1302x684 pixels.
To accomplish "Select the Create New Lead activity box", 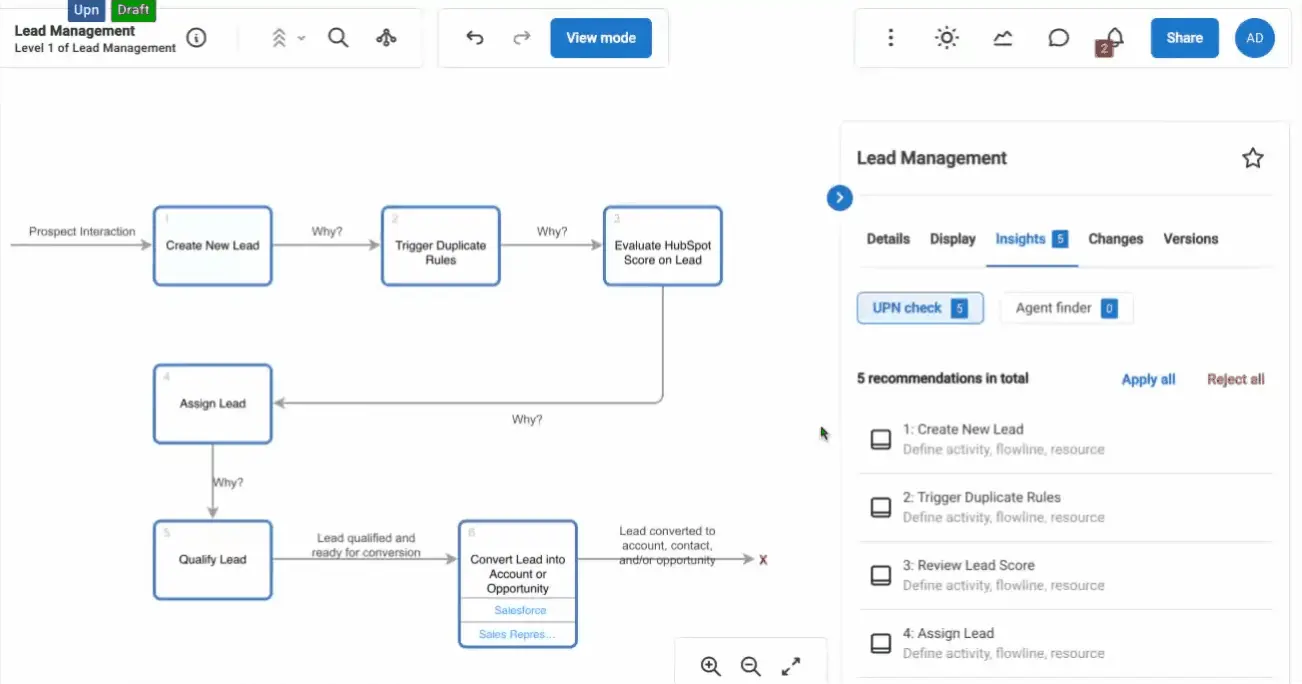I will (x=212, y=246).
